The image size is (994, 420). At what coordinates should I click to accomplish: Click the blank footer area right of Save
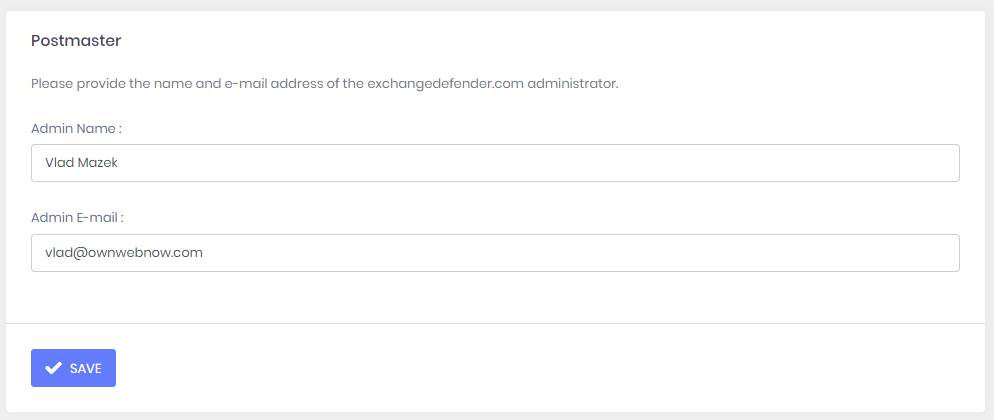(x=550, y=368)
